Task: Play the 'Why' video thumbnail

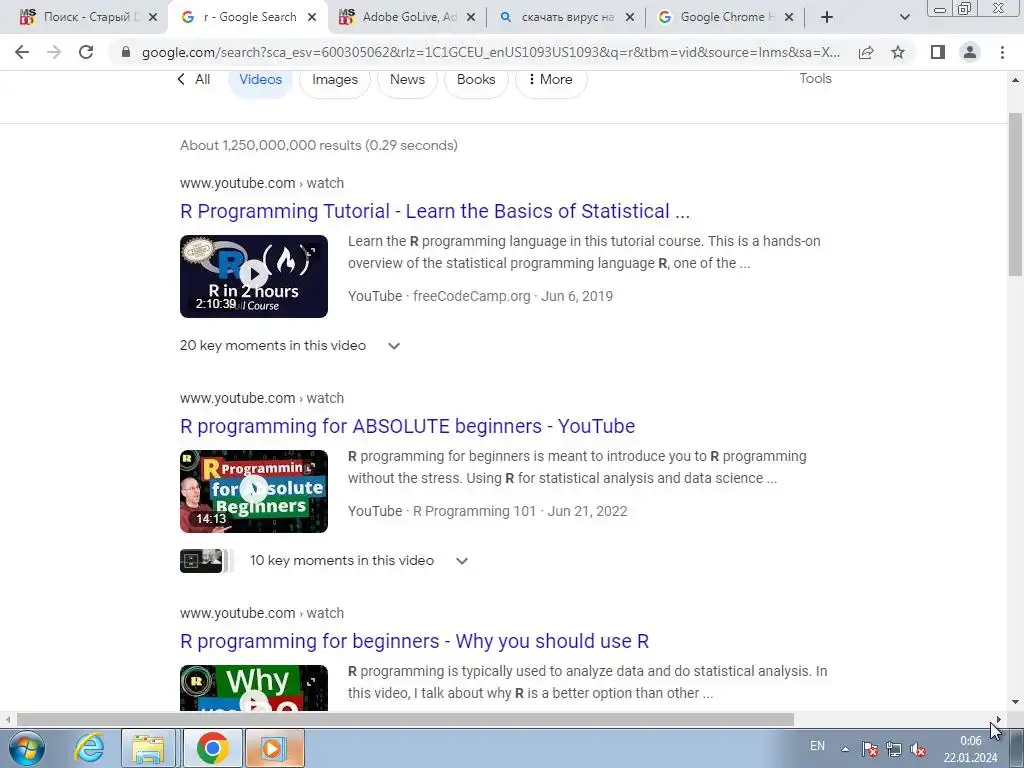Action: [254, 687]
